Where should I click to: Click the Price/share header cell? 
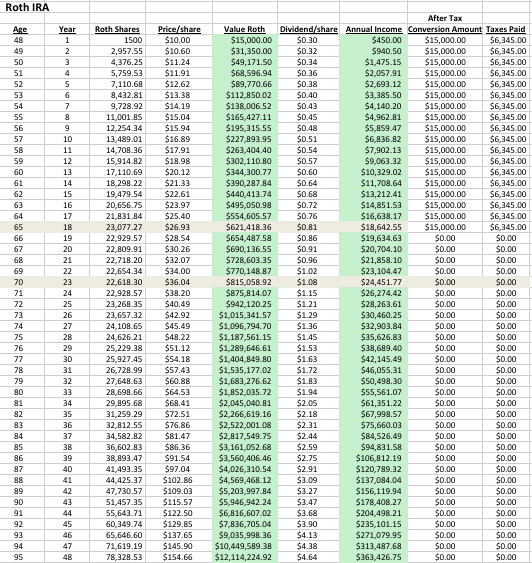point(179,29)
